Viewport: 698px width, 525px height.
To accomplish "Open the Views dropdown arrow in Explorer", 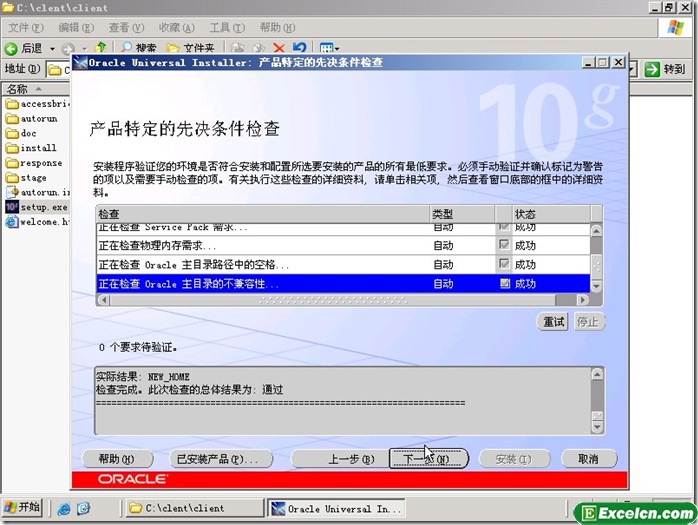I will [337, 49].
